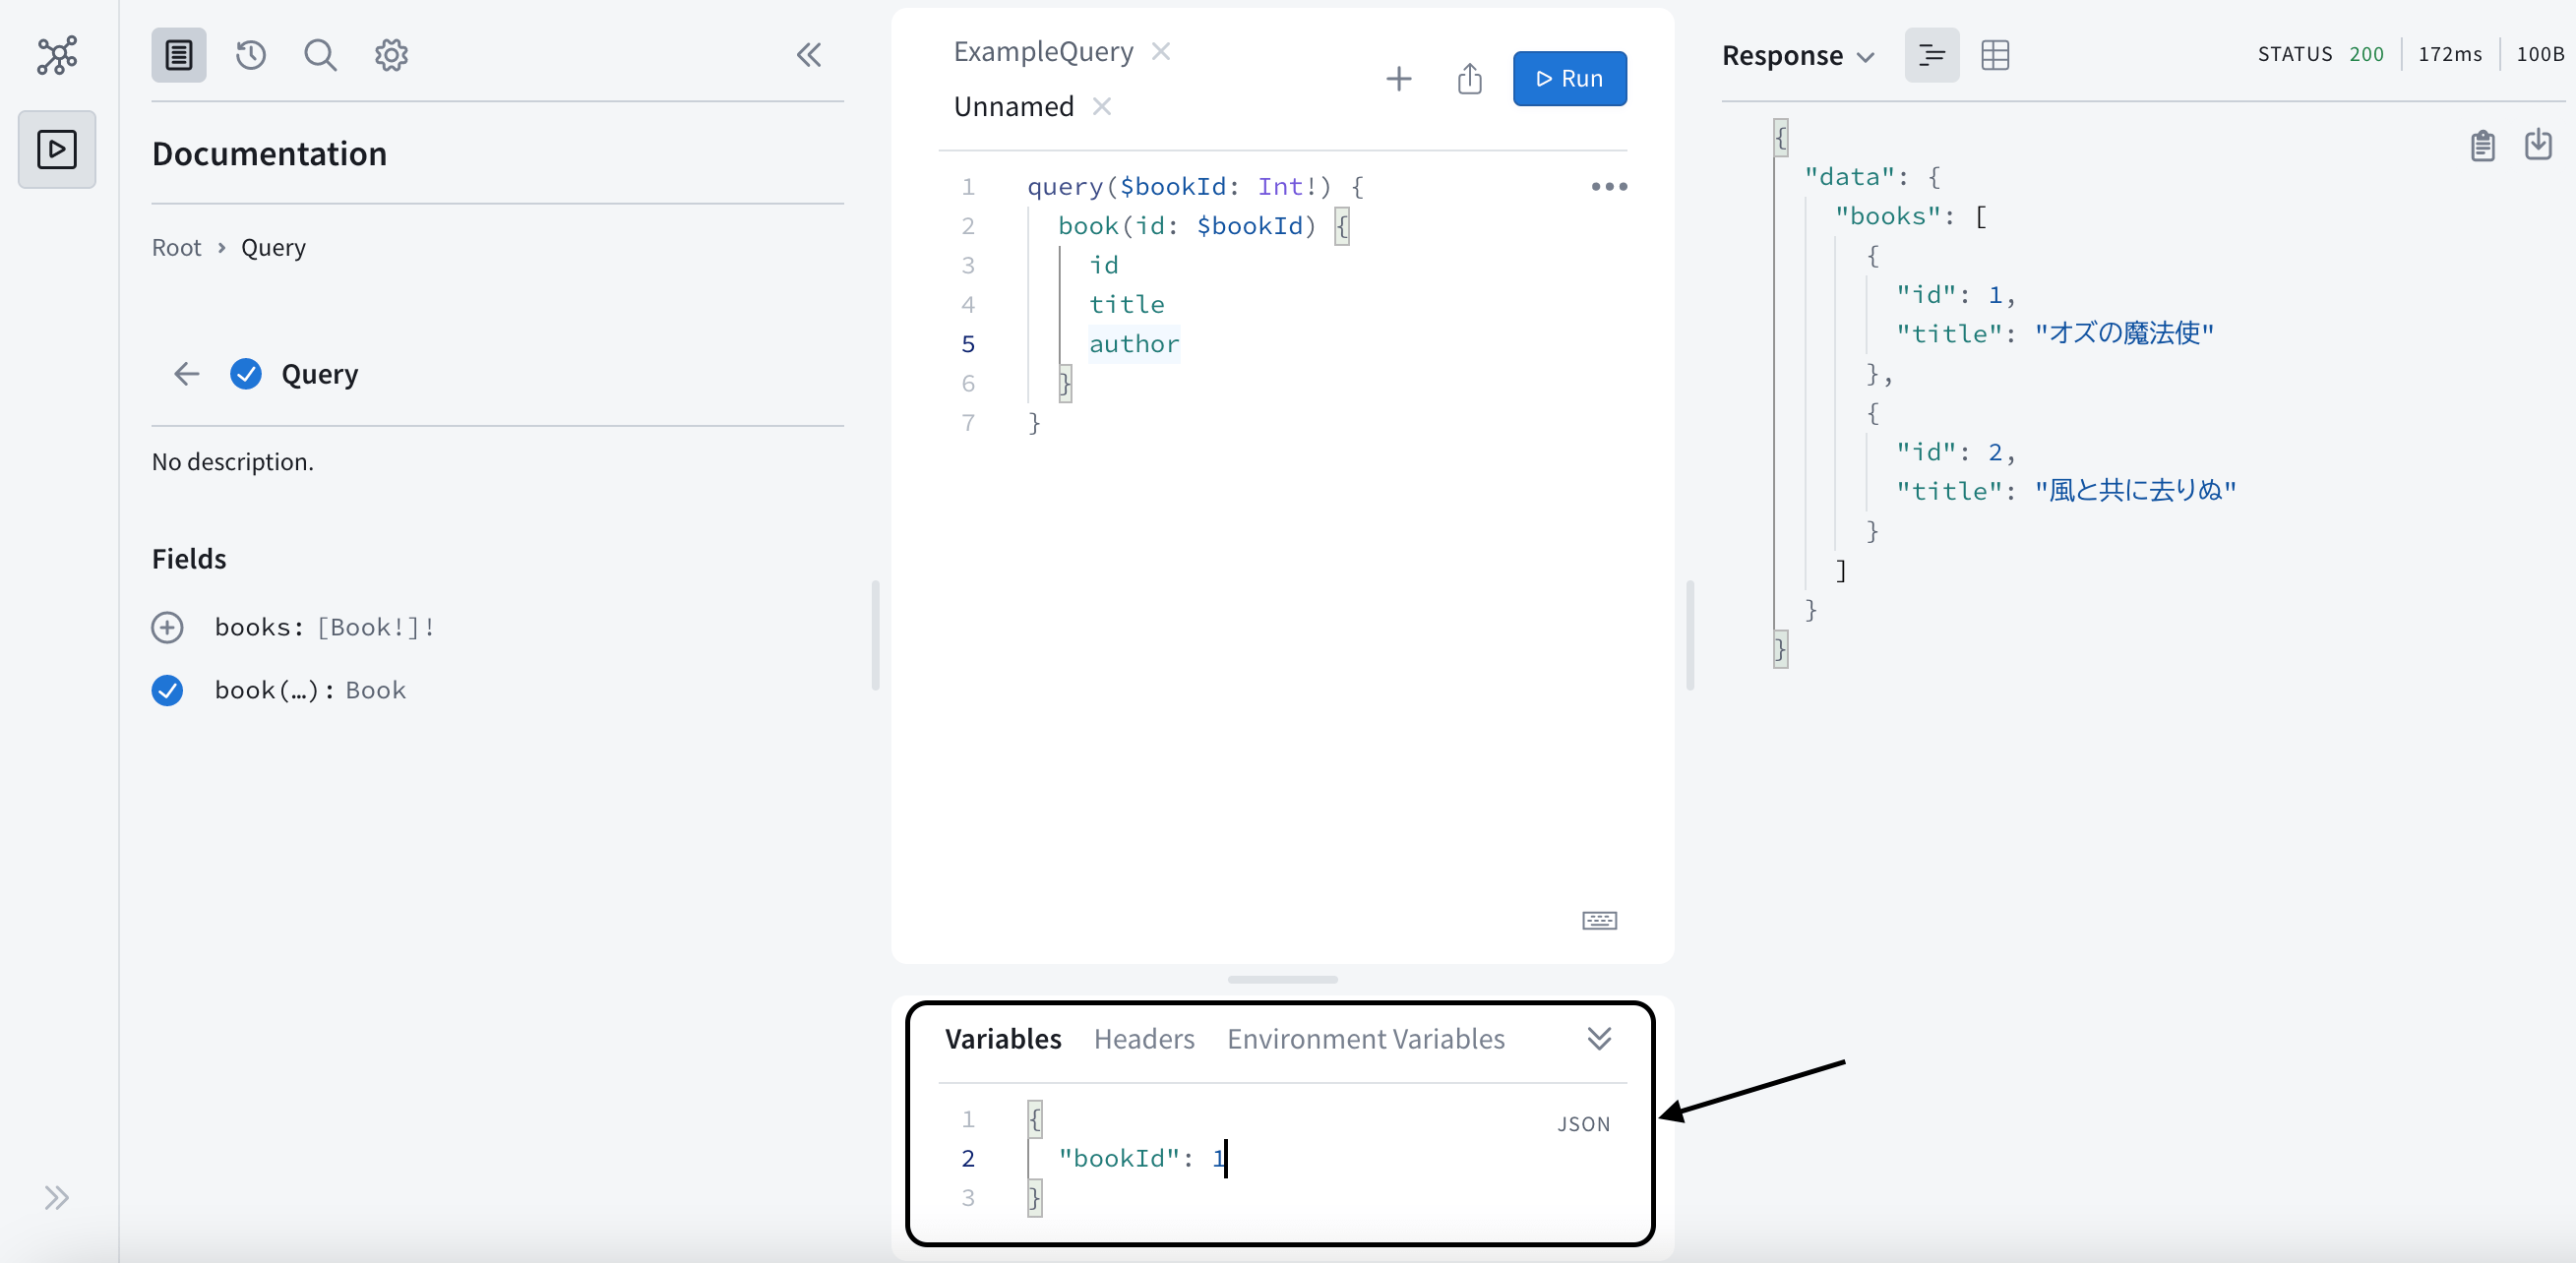
Task: Click the books: [Book!]! field name
Action: [x=324, y=627]
